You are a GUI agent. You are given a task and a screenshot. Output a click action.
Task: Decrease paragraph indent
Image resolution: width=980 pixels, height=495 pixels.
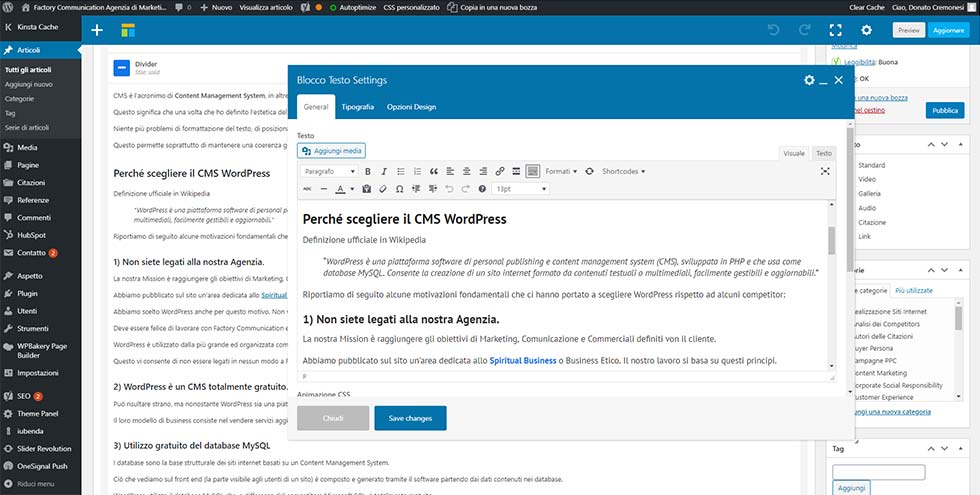(x=416, y=189)
